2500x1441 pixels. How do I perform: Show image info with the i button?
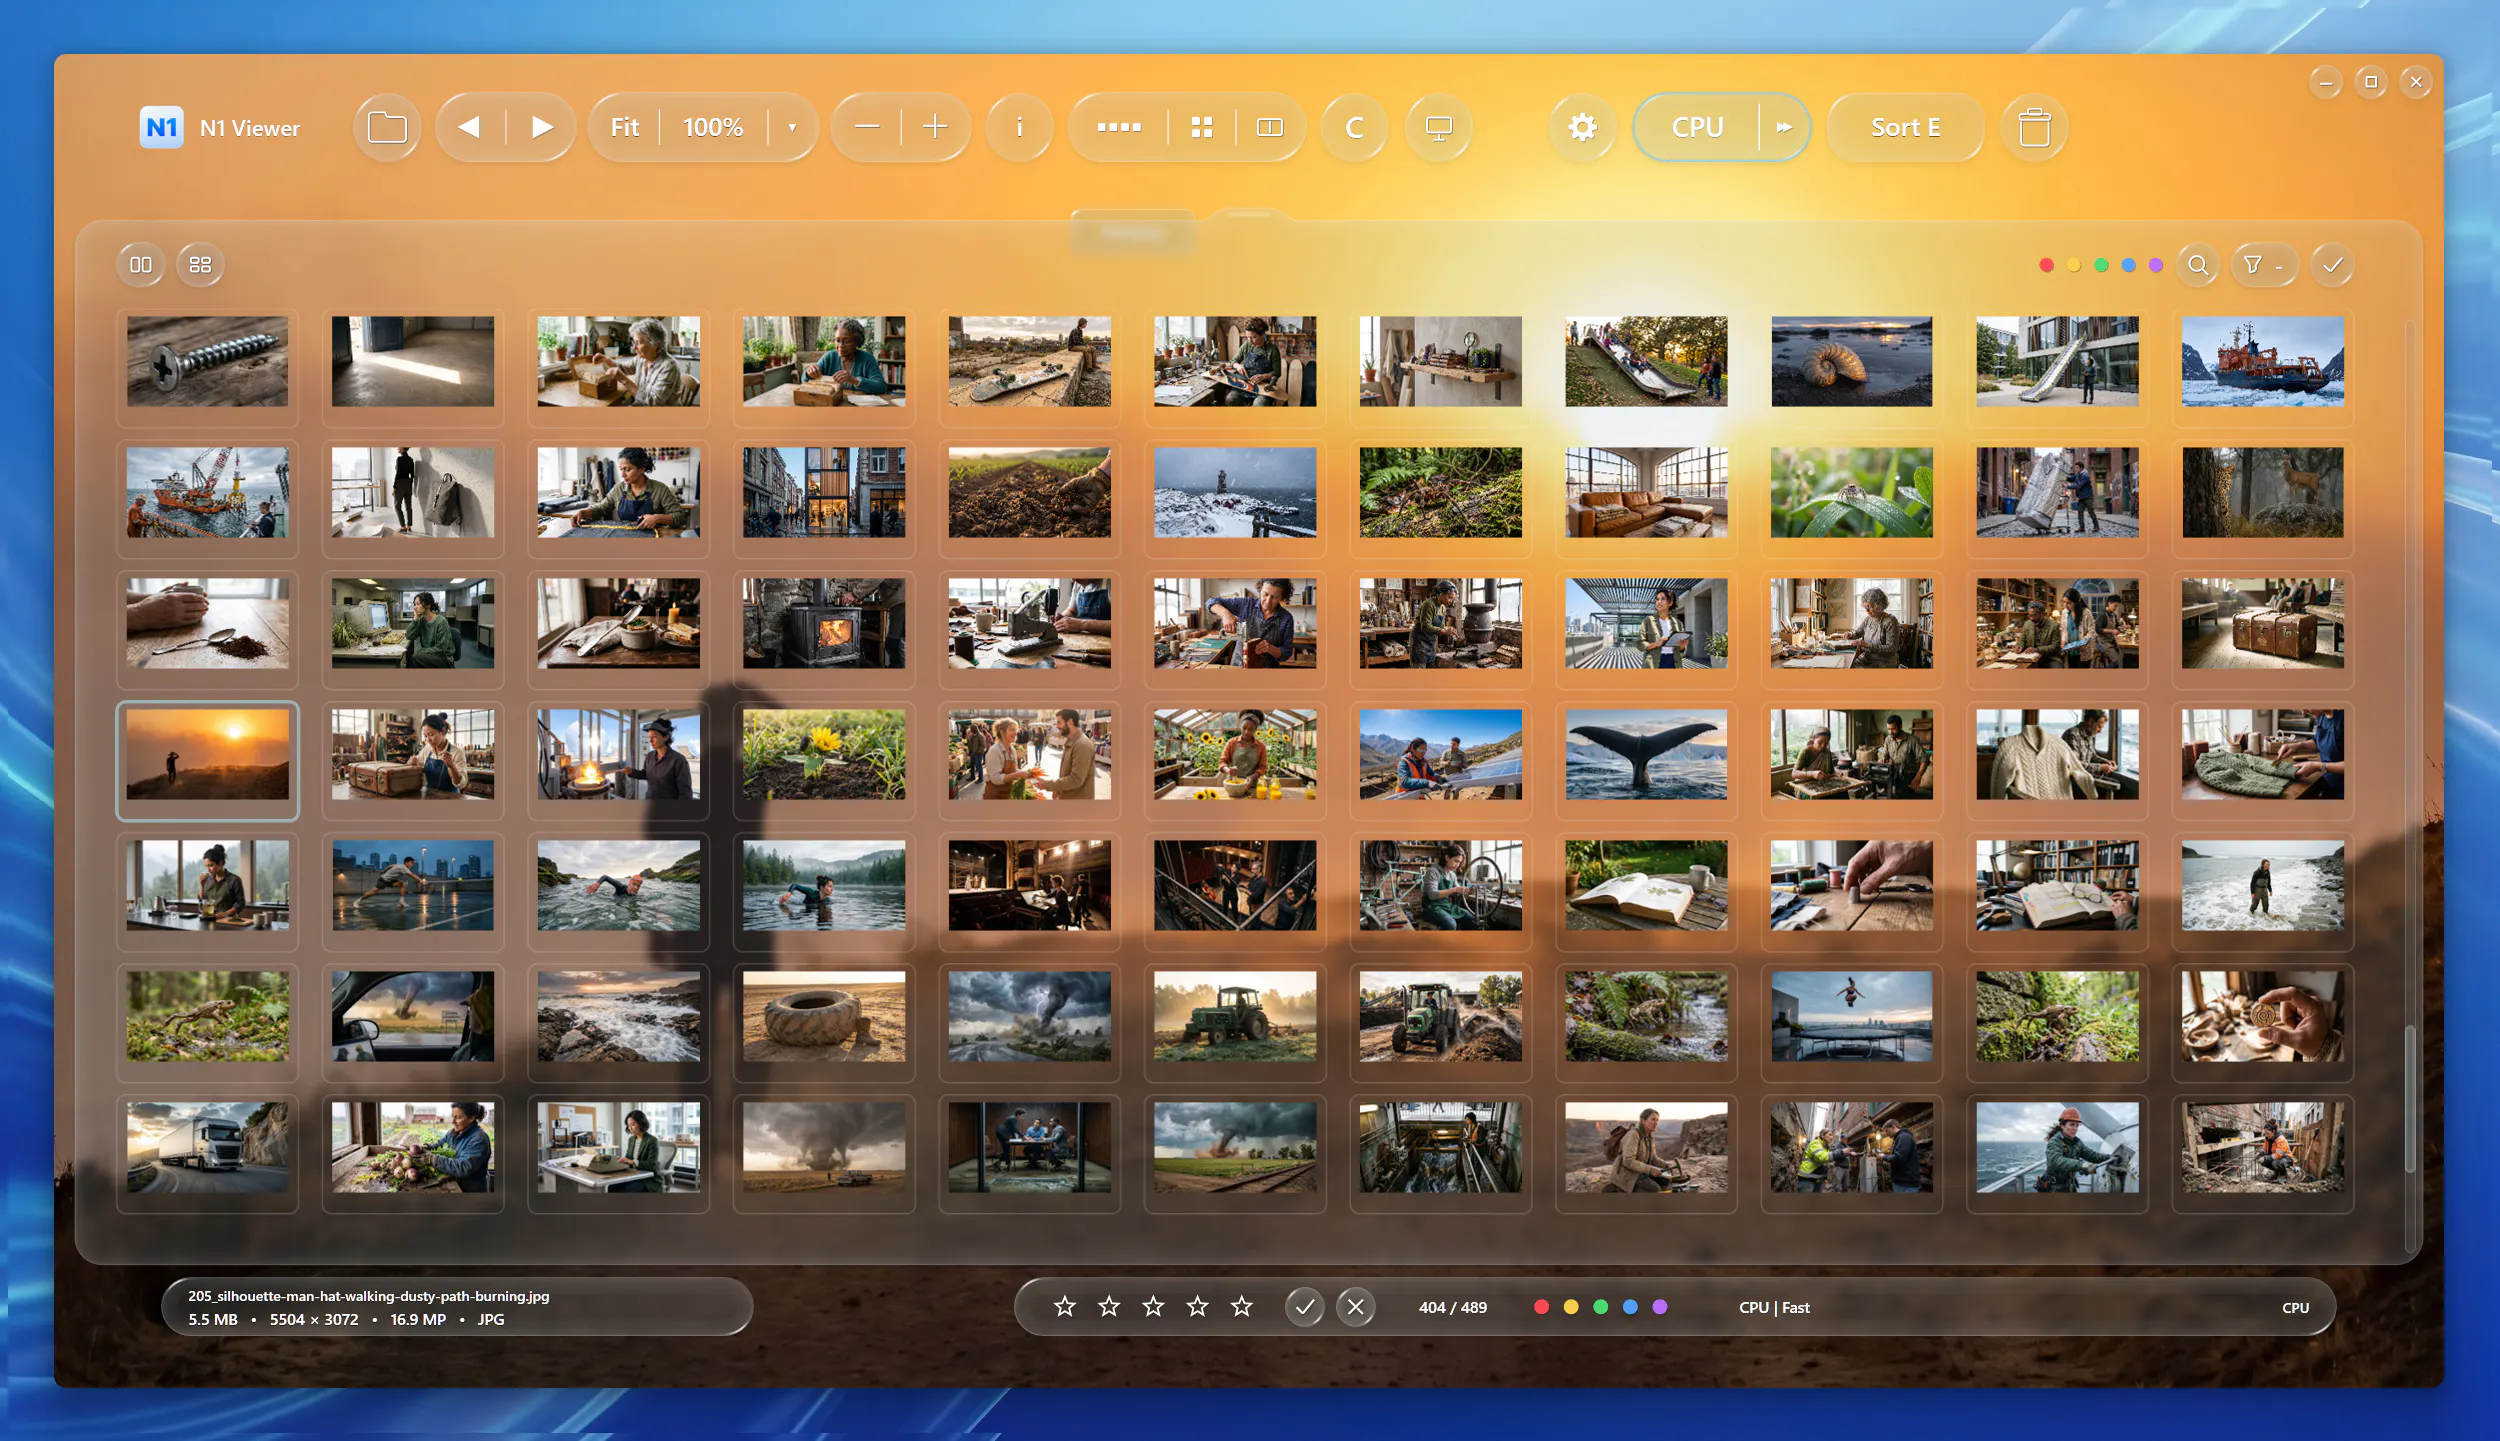pyautogui.click(x=1019, y=127)
